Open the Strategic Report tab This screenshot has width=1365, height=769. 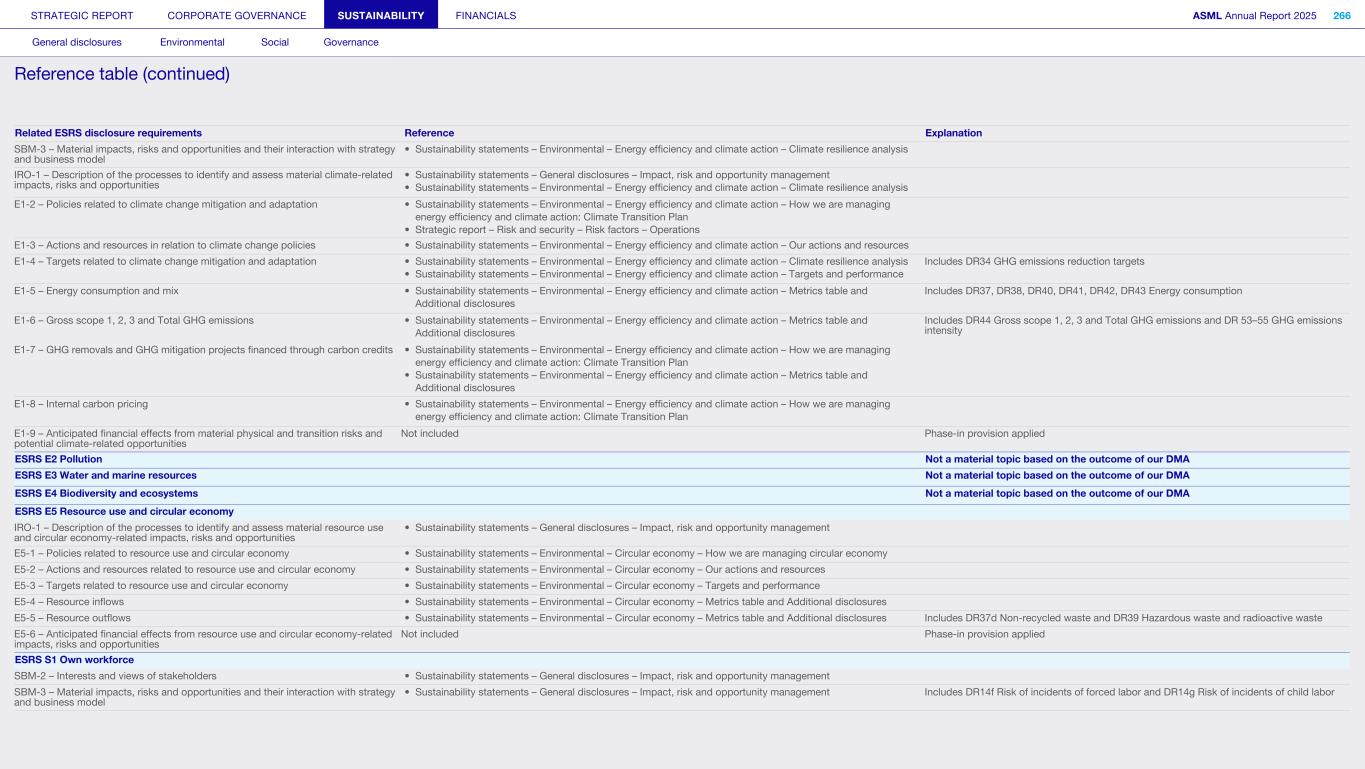click(x=82, y=15)
